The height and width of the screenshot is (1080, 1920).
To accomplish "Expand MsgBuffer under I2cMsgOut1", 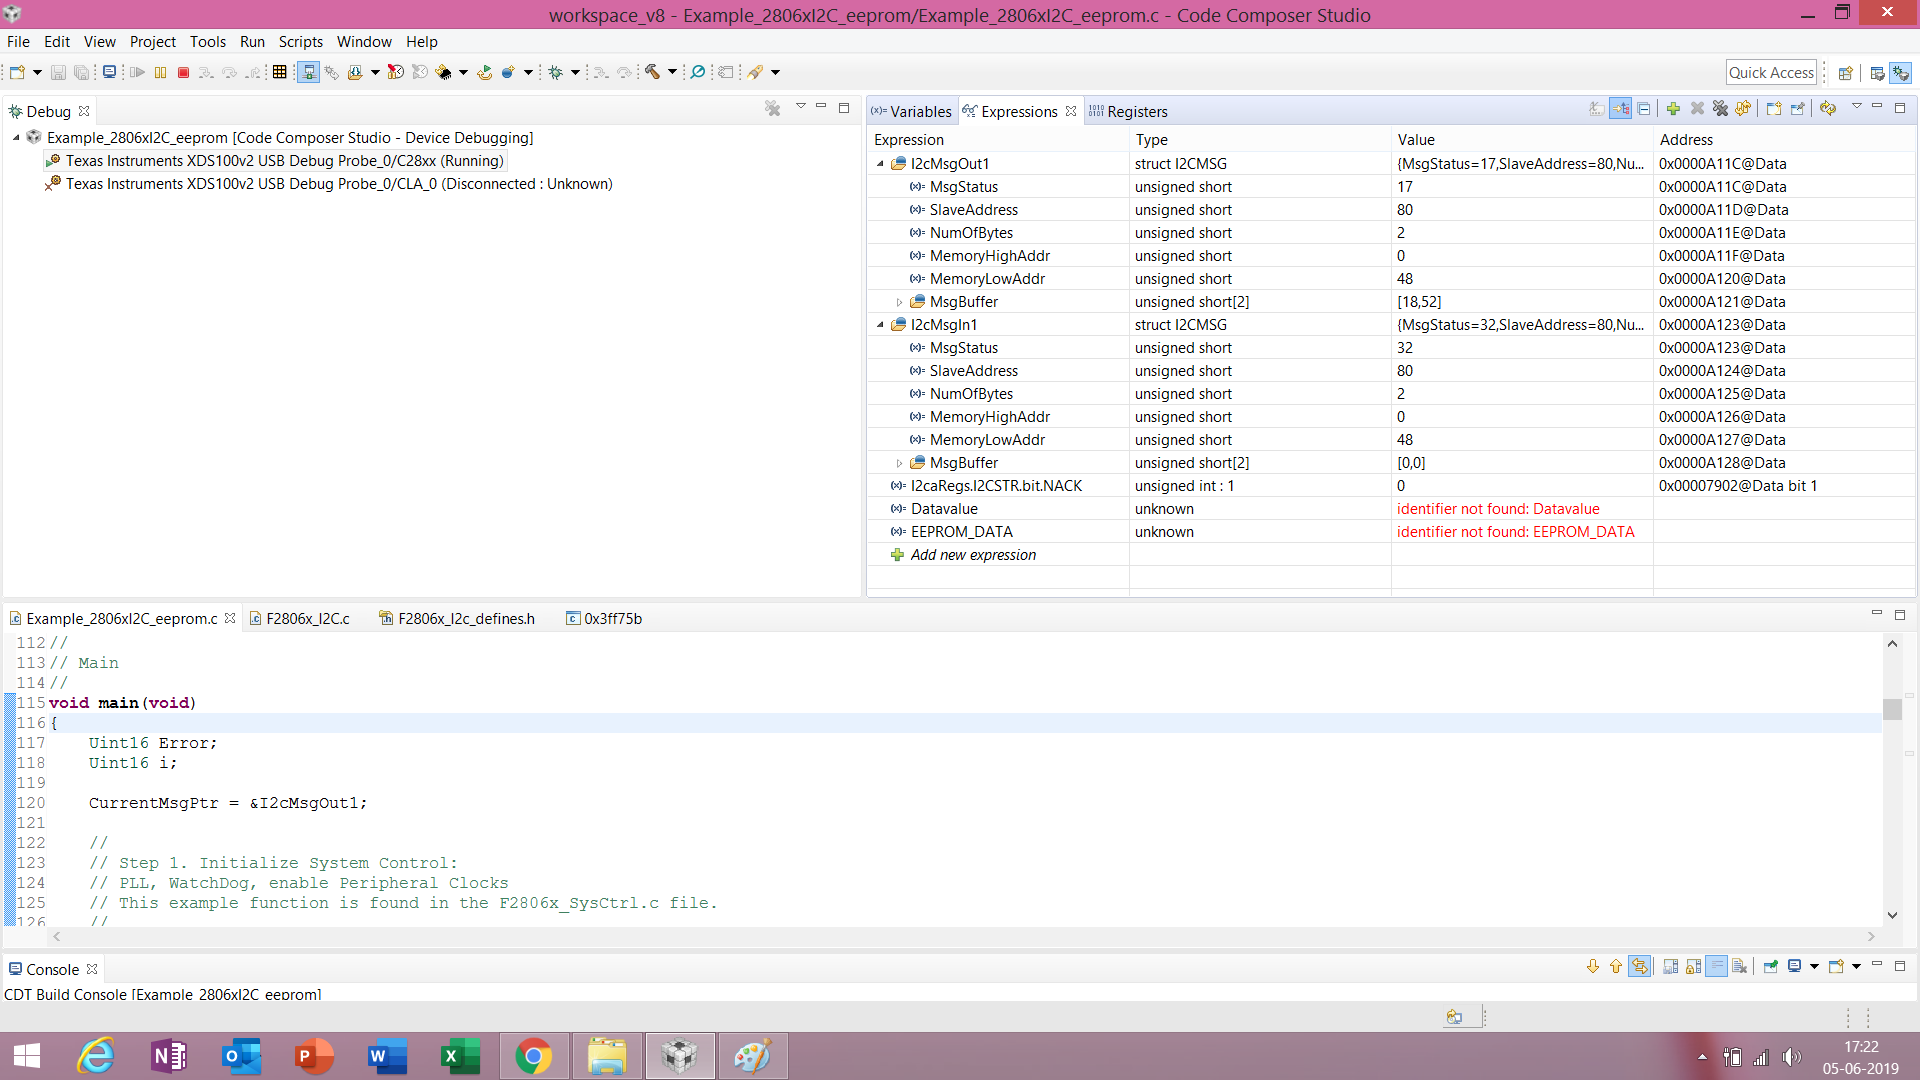I will 899,302.
